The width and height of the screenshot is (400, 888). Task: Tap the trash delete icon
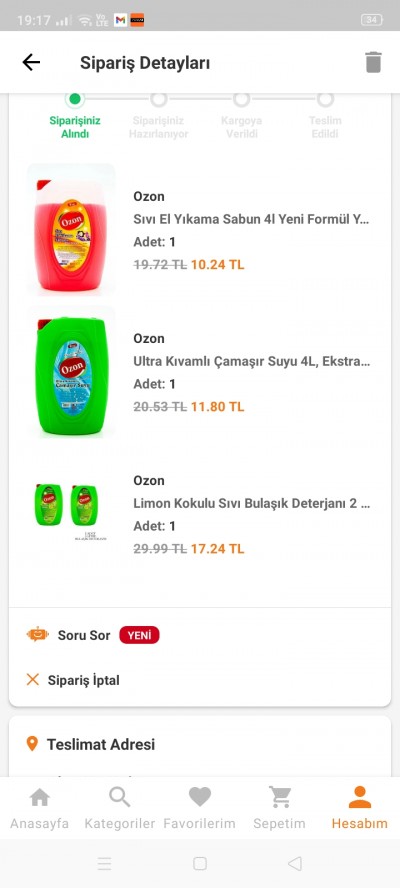(373, 62)
